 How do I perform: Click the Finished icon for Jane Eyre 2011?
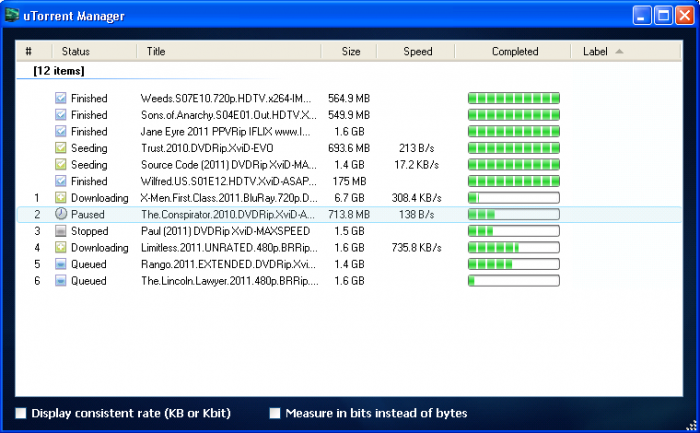coord(61,131)
